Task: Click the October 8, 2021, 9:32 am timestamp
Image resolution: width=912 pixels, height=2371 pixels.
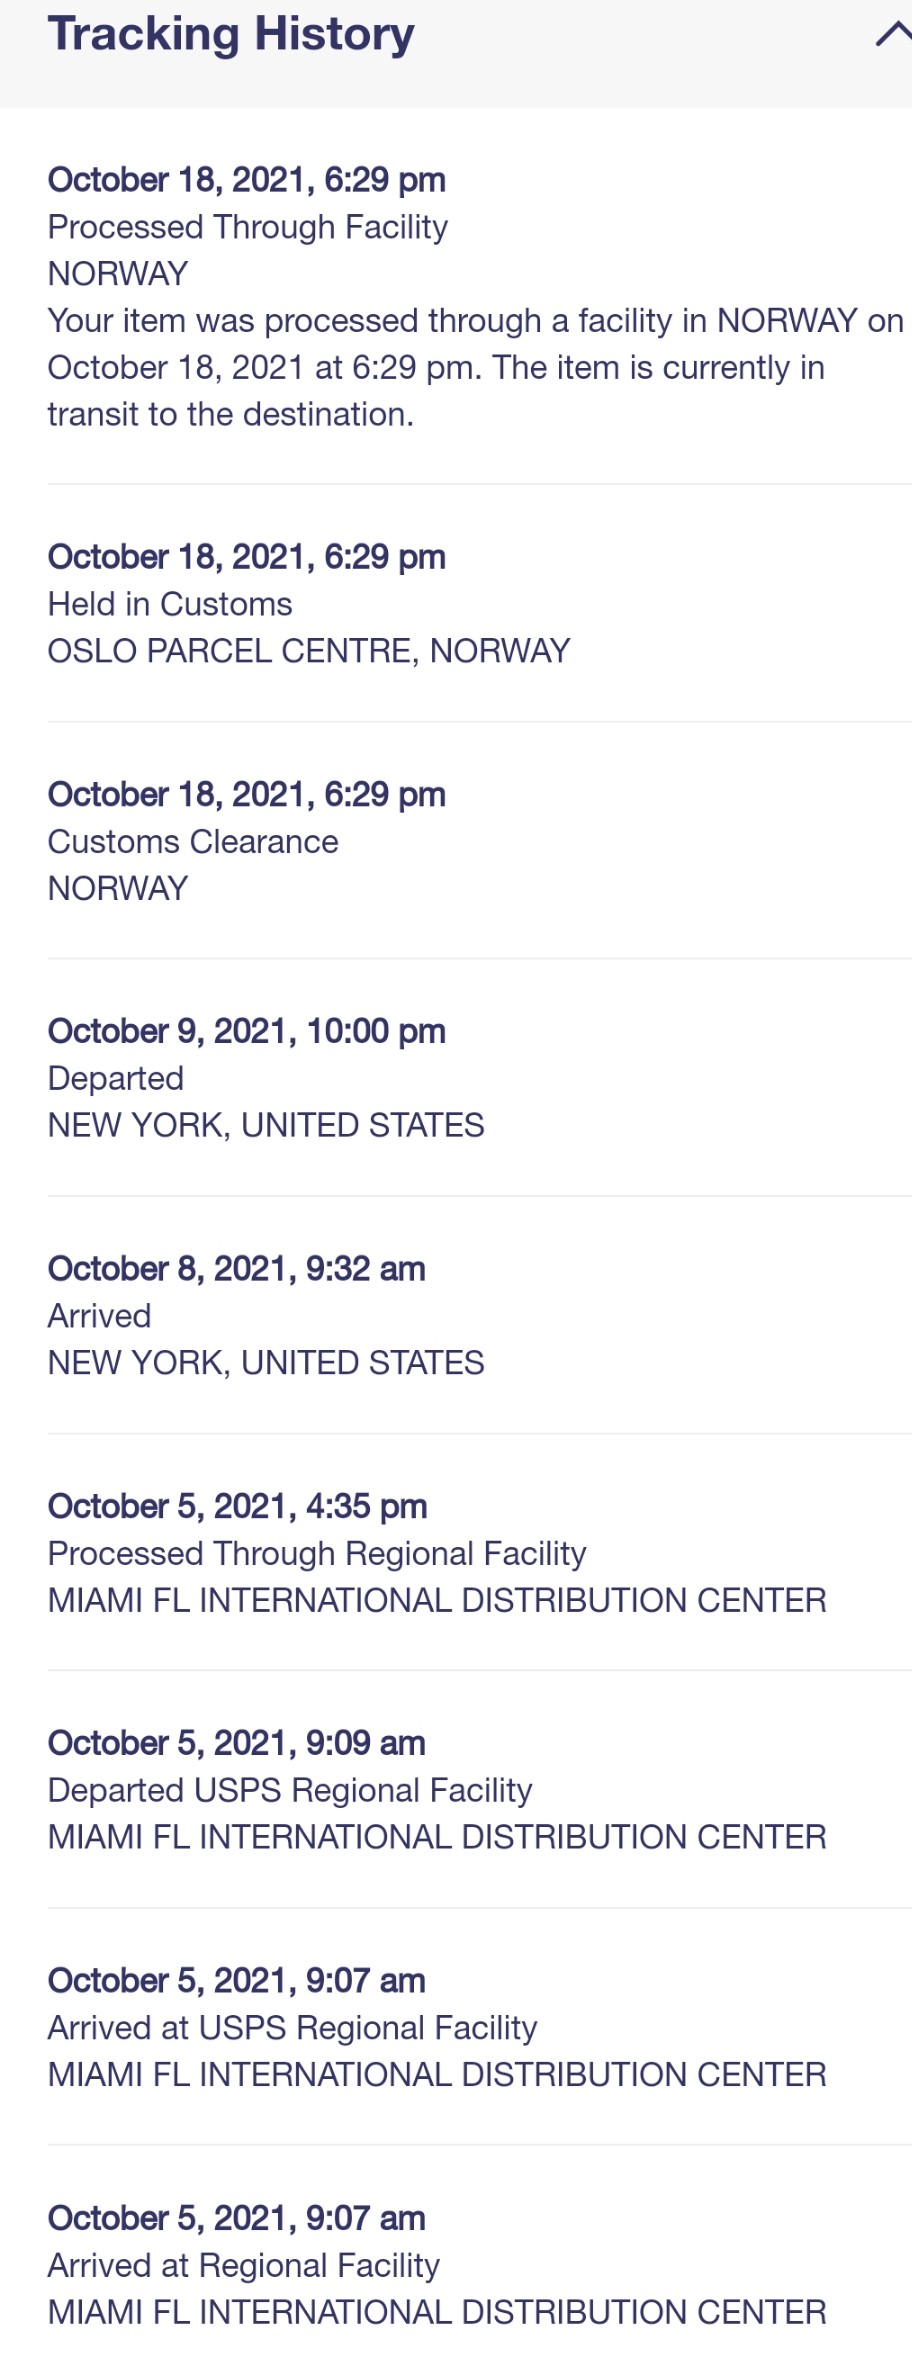Action: click(x=236, y=1268)
